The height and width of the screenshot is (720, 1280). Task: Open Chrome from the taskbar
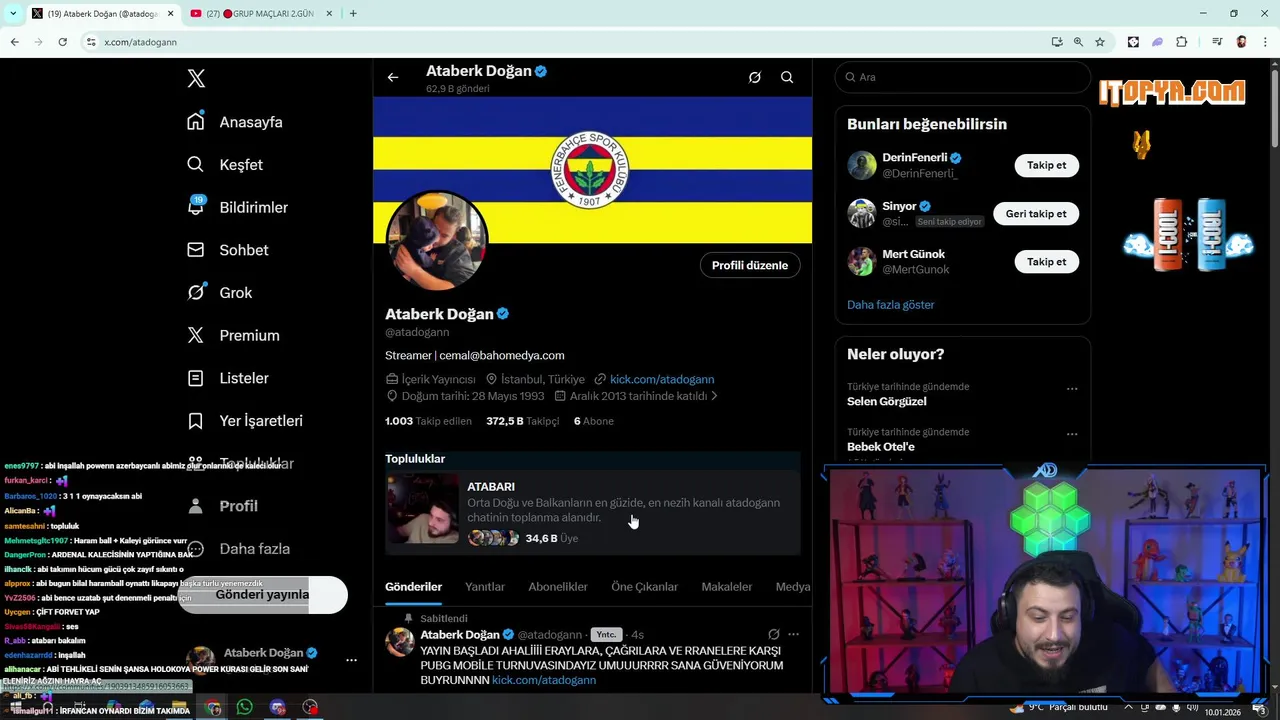[x=213, y=707]
